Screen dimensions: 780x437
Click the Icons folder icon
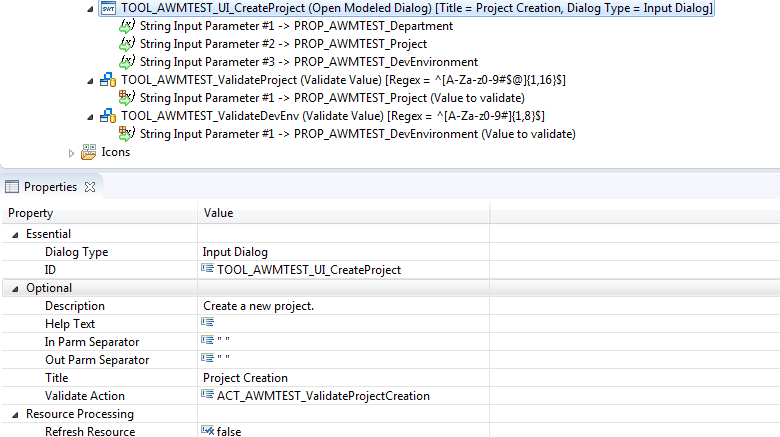click(x=89, y=152)
